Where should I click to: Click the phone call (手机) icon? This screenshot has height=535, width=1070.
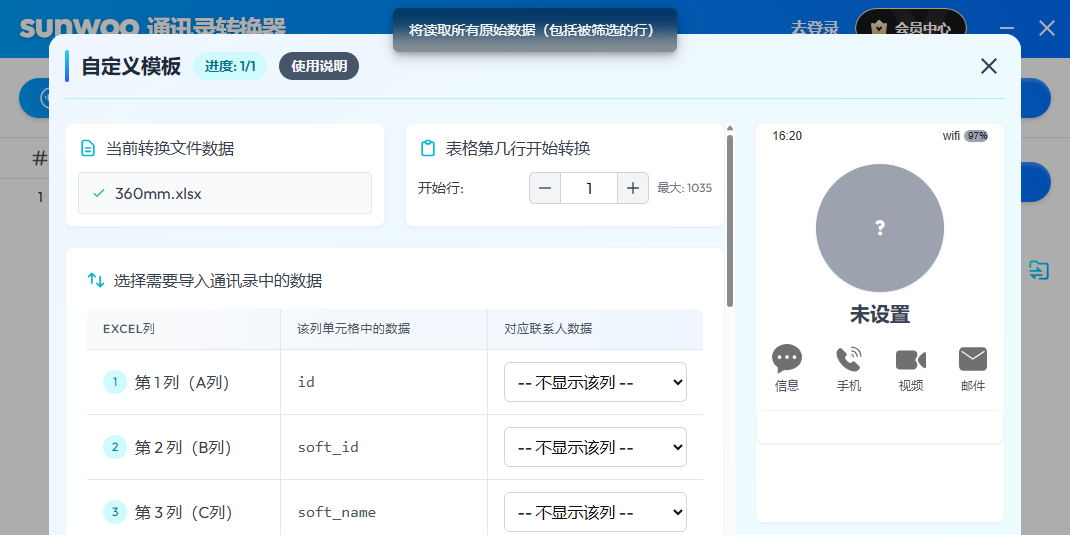pyautogui.click(x=849, y=359)
